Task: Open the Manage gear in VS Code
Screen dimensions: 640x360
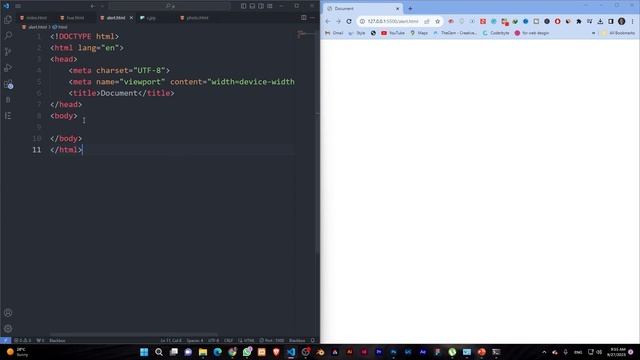Action: (8, 328)
